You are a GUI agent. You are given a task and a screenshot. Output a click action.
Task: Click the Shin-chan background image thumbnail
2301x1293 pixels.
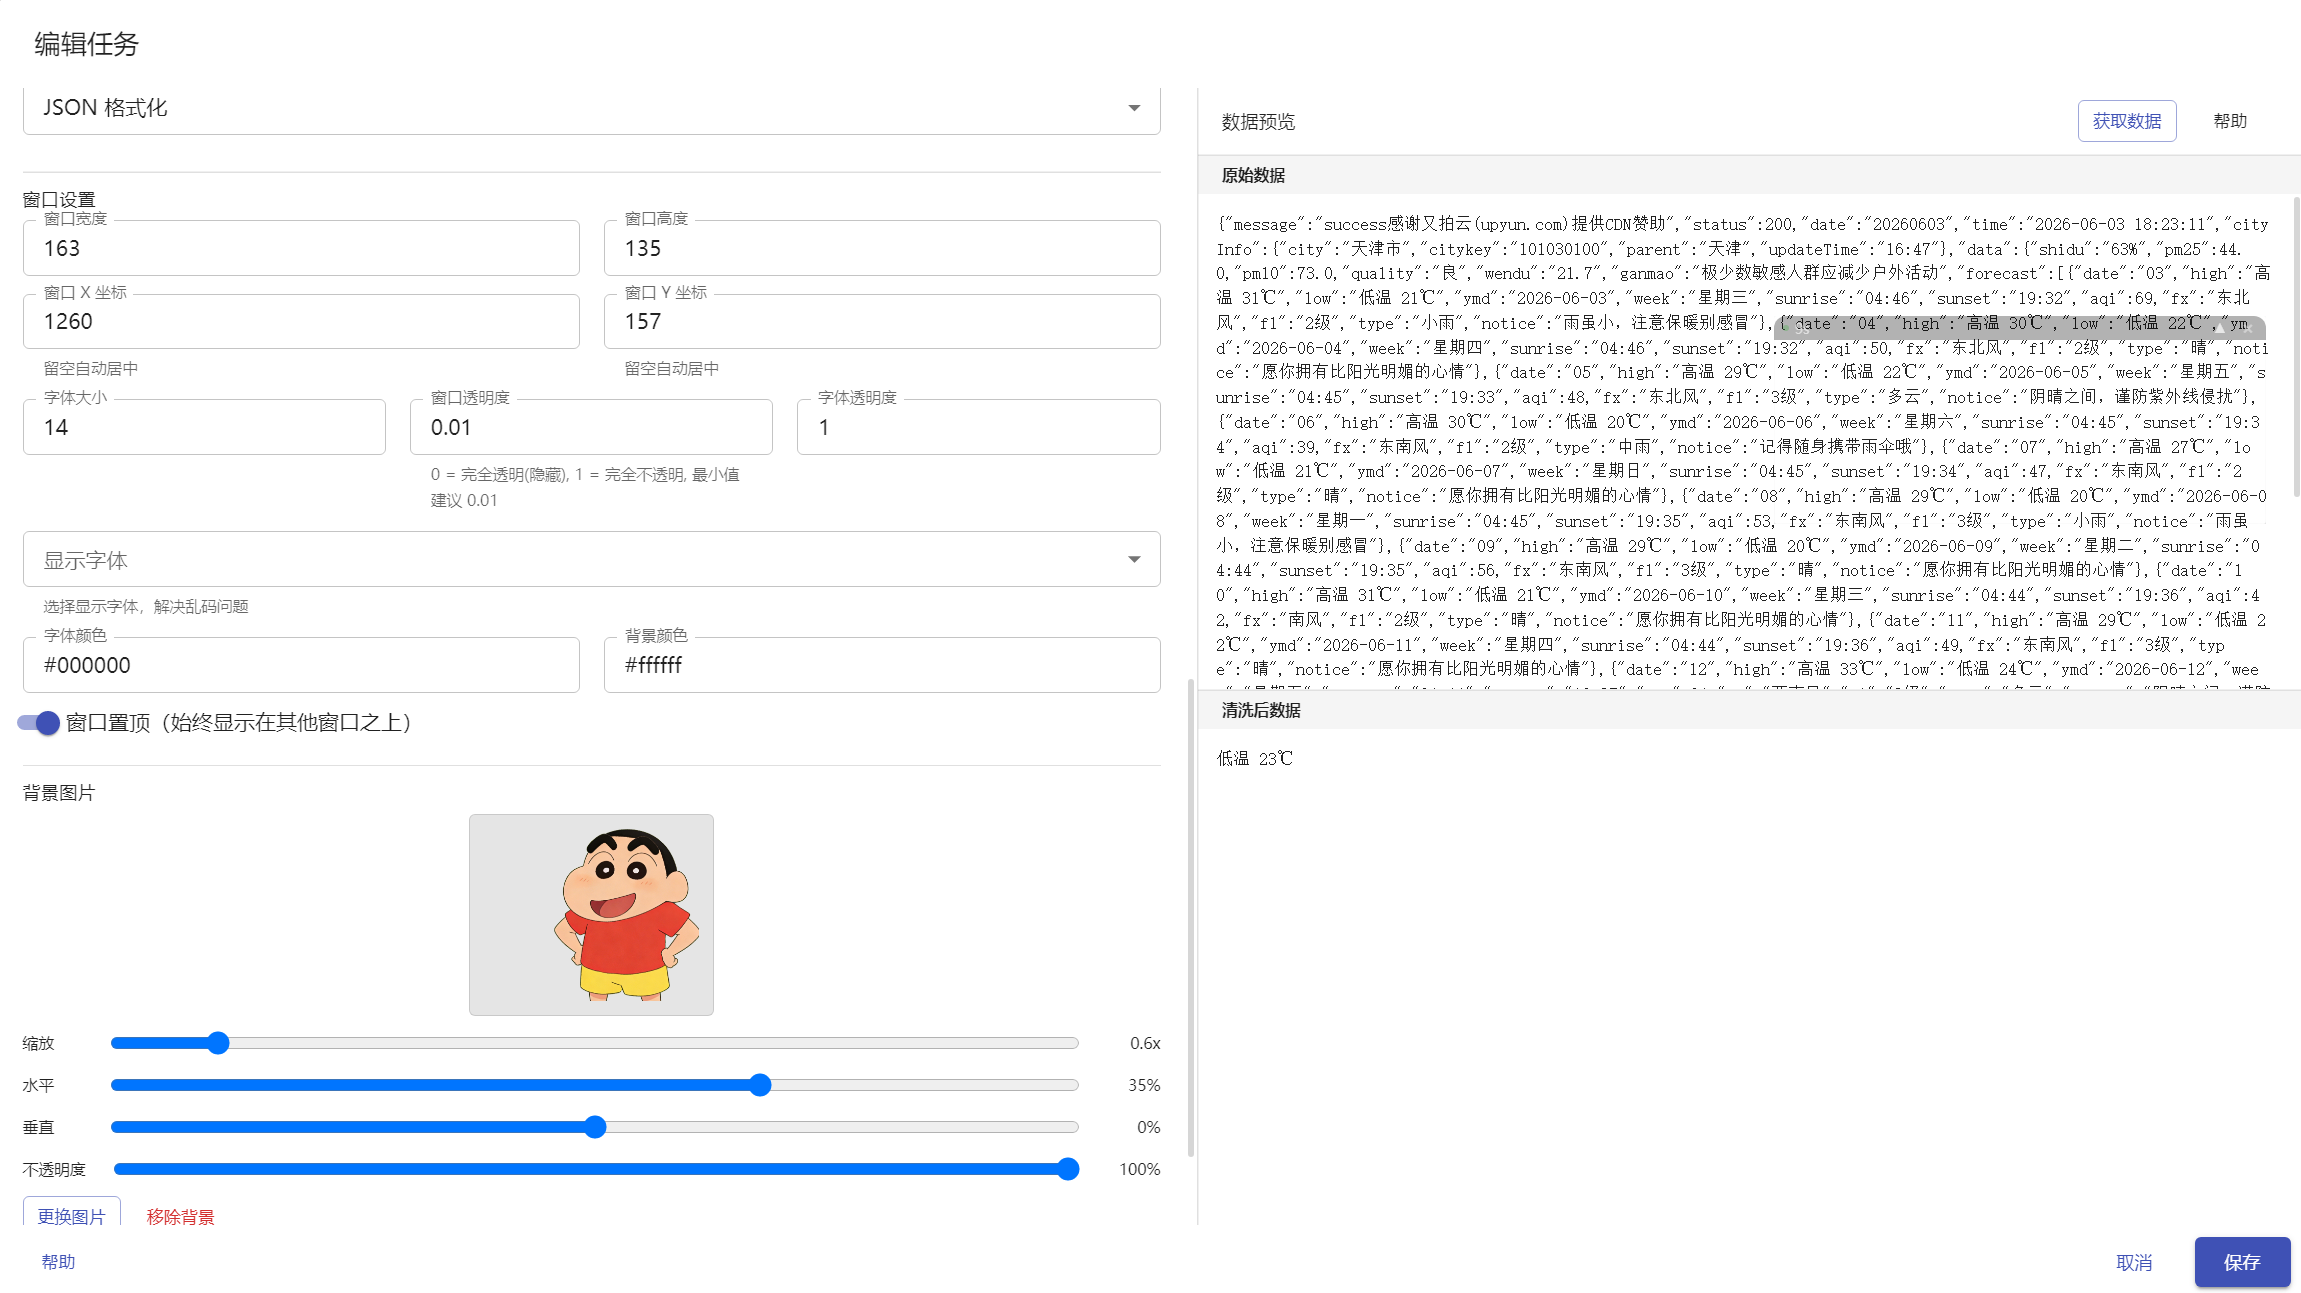pos(591,915)
